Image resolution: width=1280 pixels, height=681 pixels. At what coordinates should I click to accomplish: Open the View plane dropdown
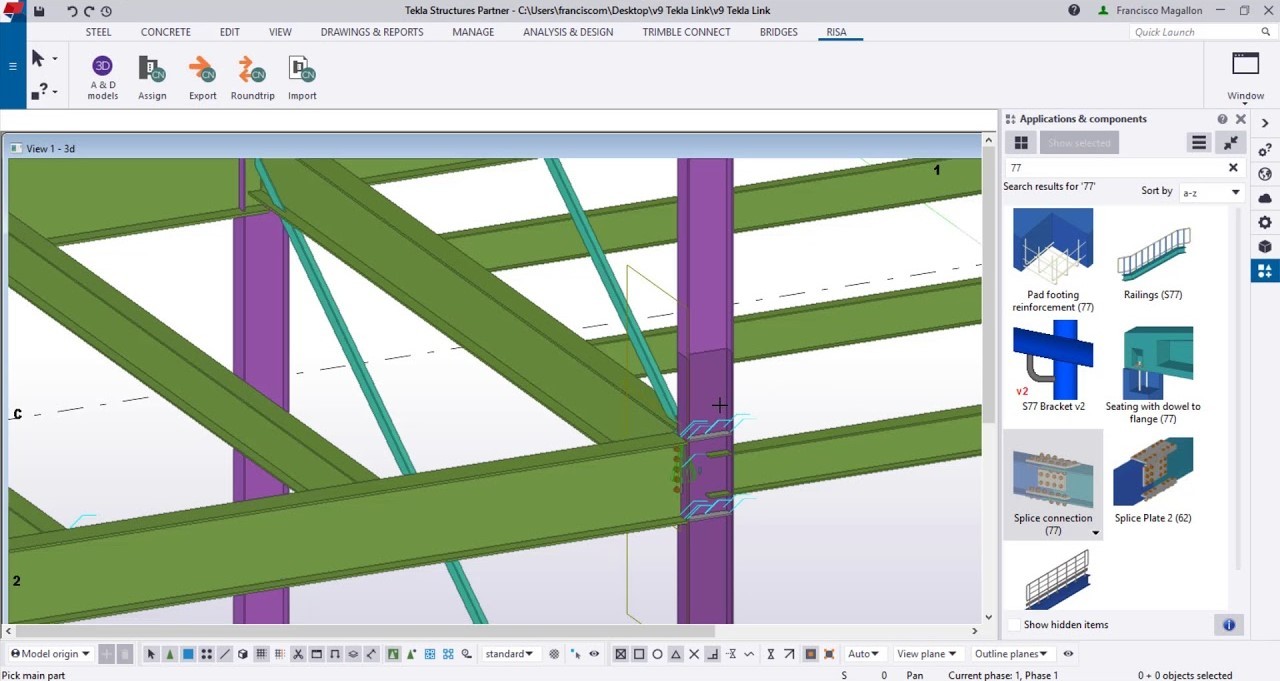point(926,654)
